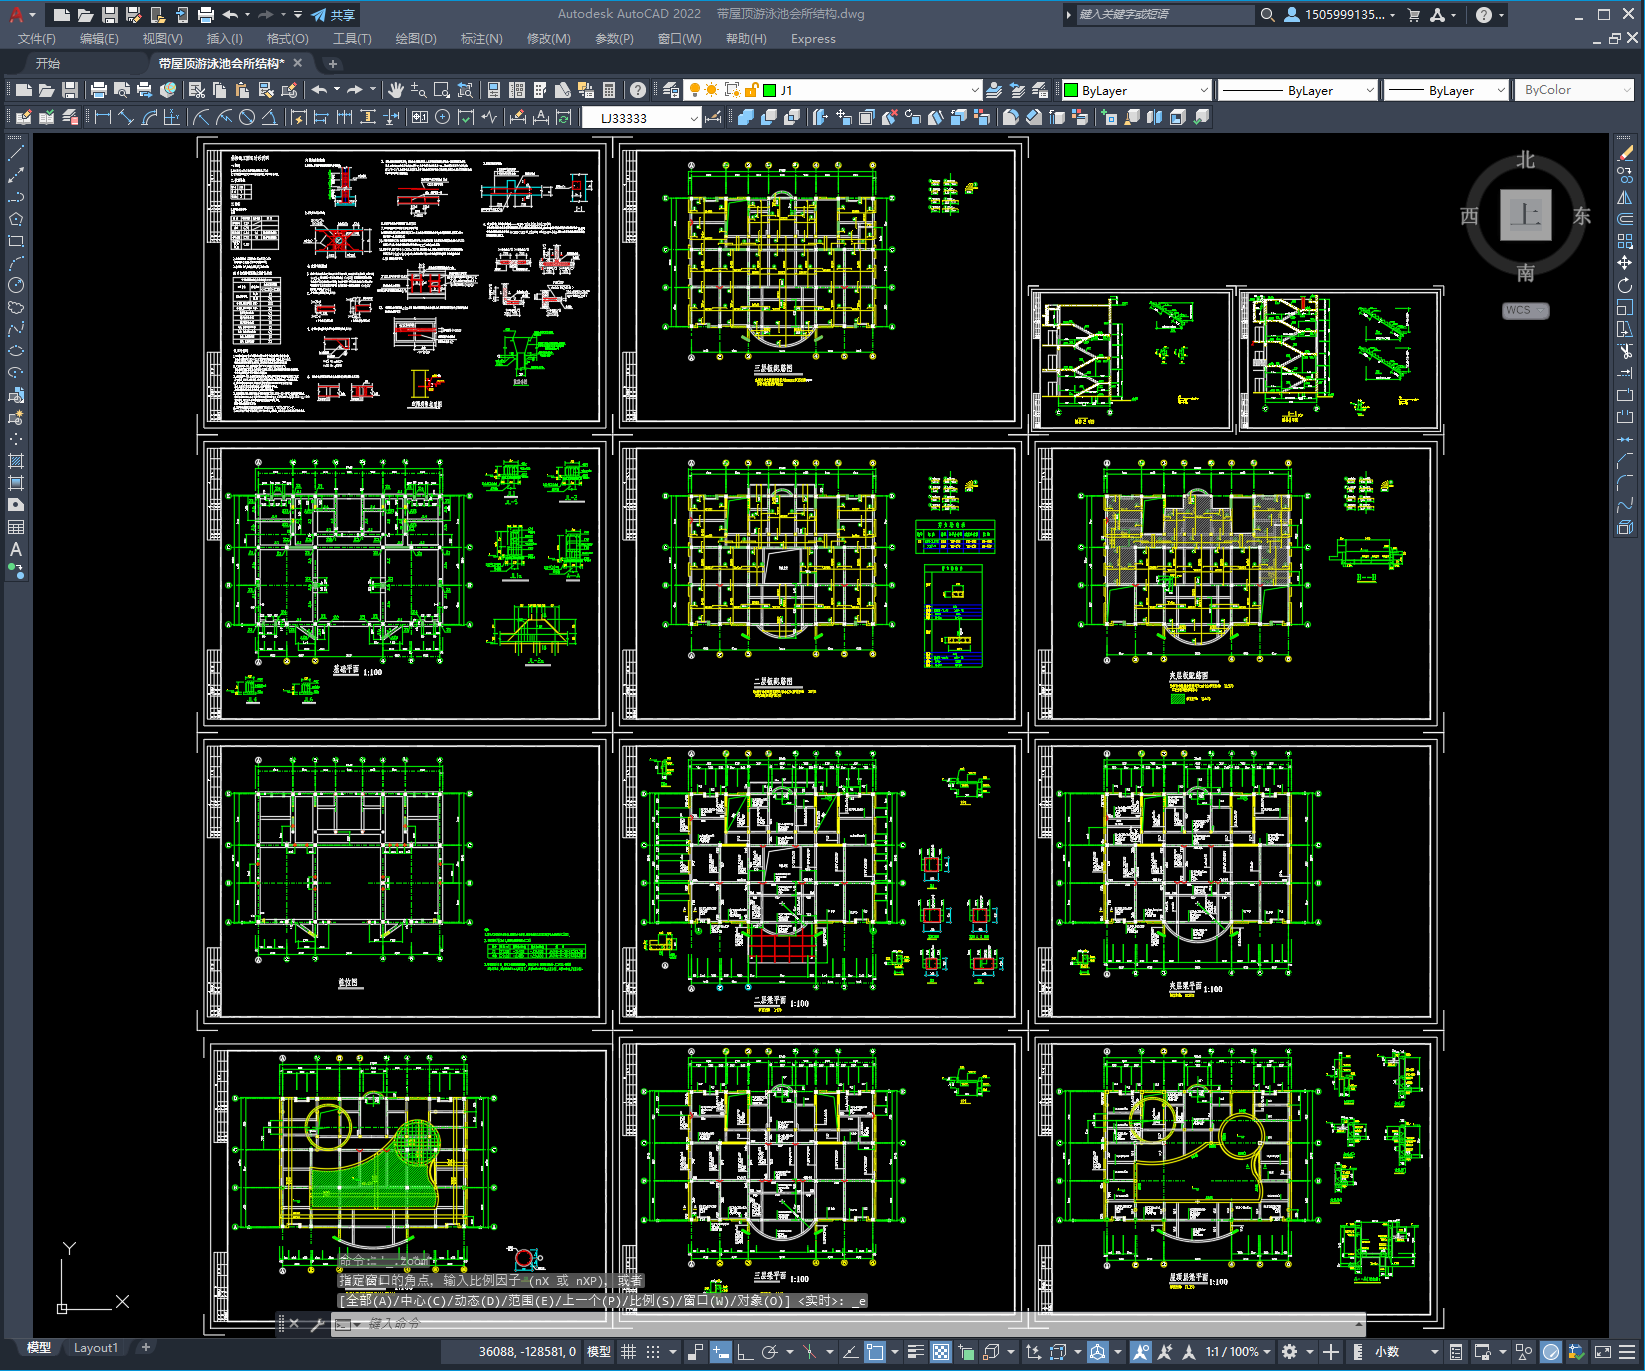Click the Pan hand tool

[396, 90]
